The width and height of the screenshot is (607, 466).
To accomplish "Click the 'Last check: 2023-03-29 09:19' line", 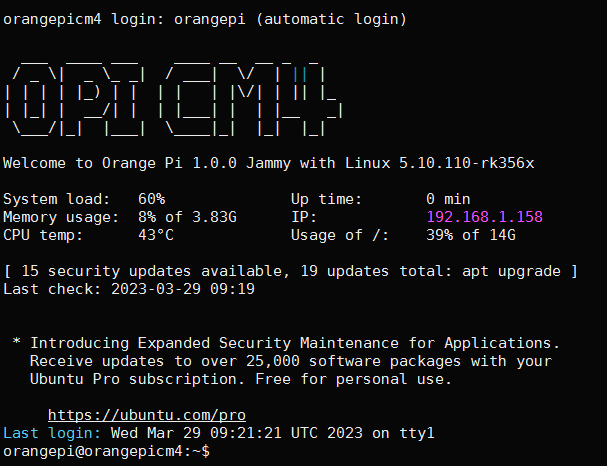I will [129, 289].
